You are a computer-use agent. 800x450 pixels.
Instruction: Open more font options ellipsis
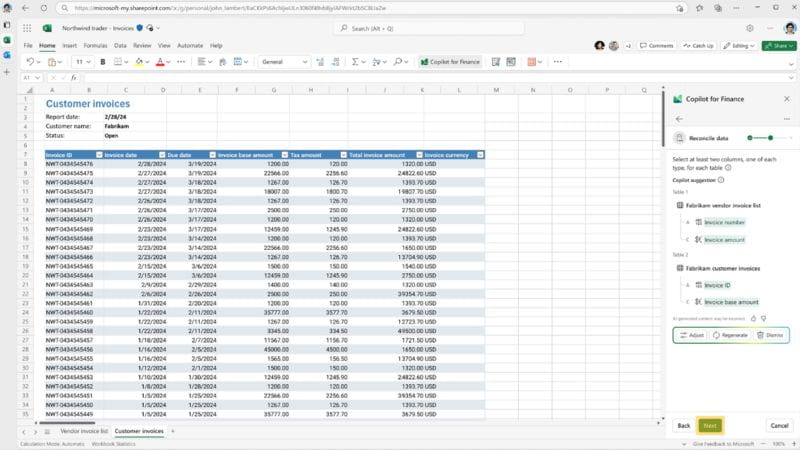click(x=181, y=62)
